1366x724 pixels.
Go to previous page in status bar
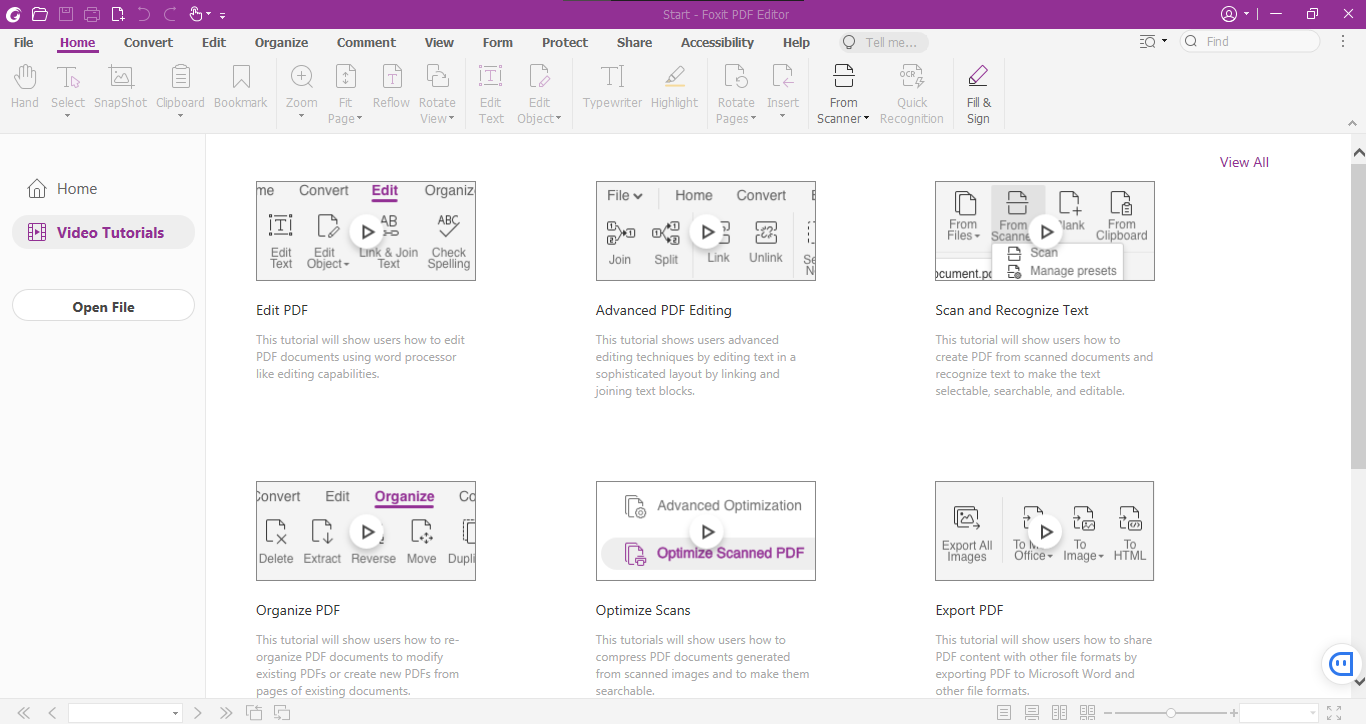(x=52, y=713)
